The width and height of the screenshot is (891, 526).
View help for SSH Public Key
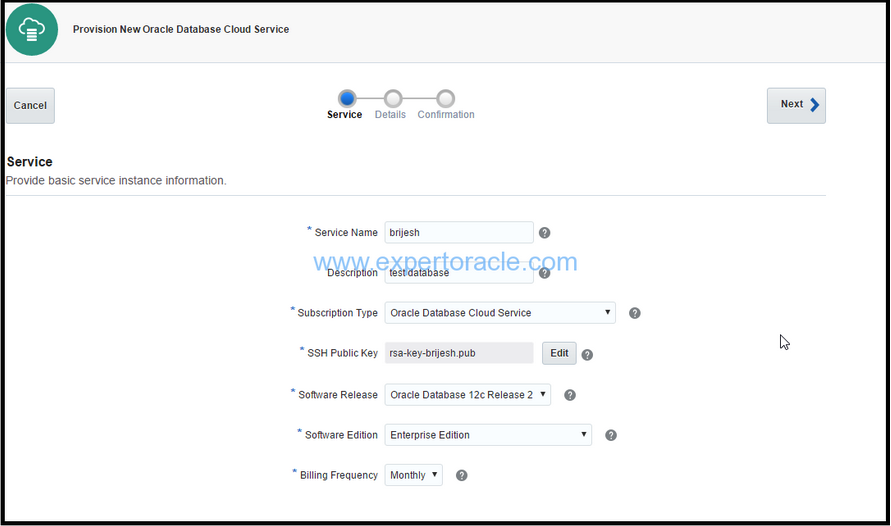tap(588, 354)
